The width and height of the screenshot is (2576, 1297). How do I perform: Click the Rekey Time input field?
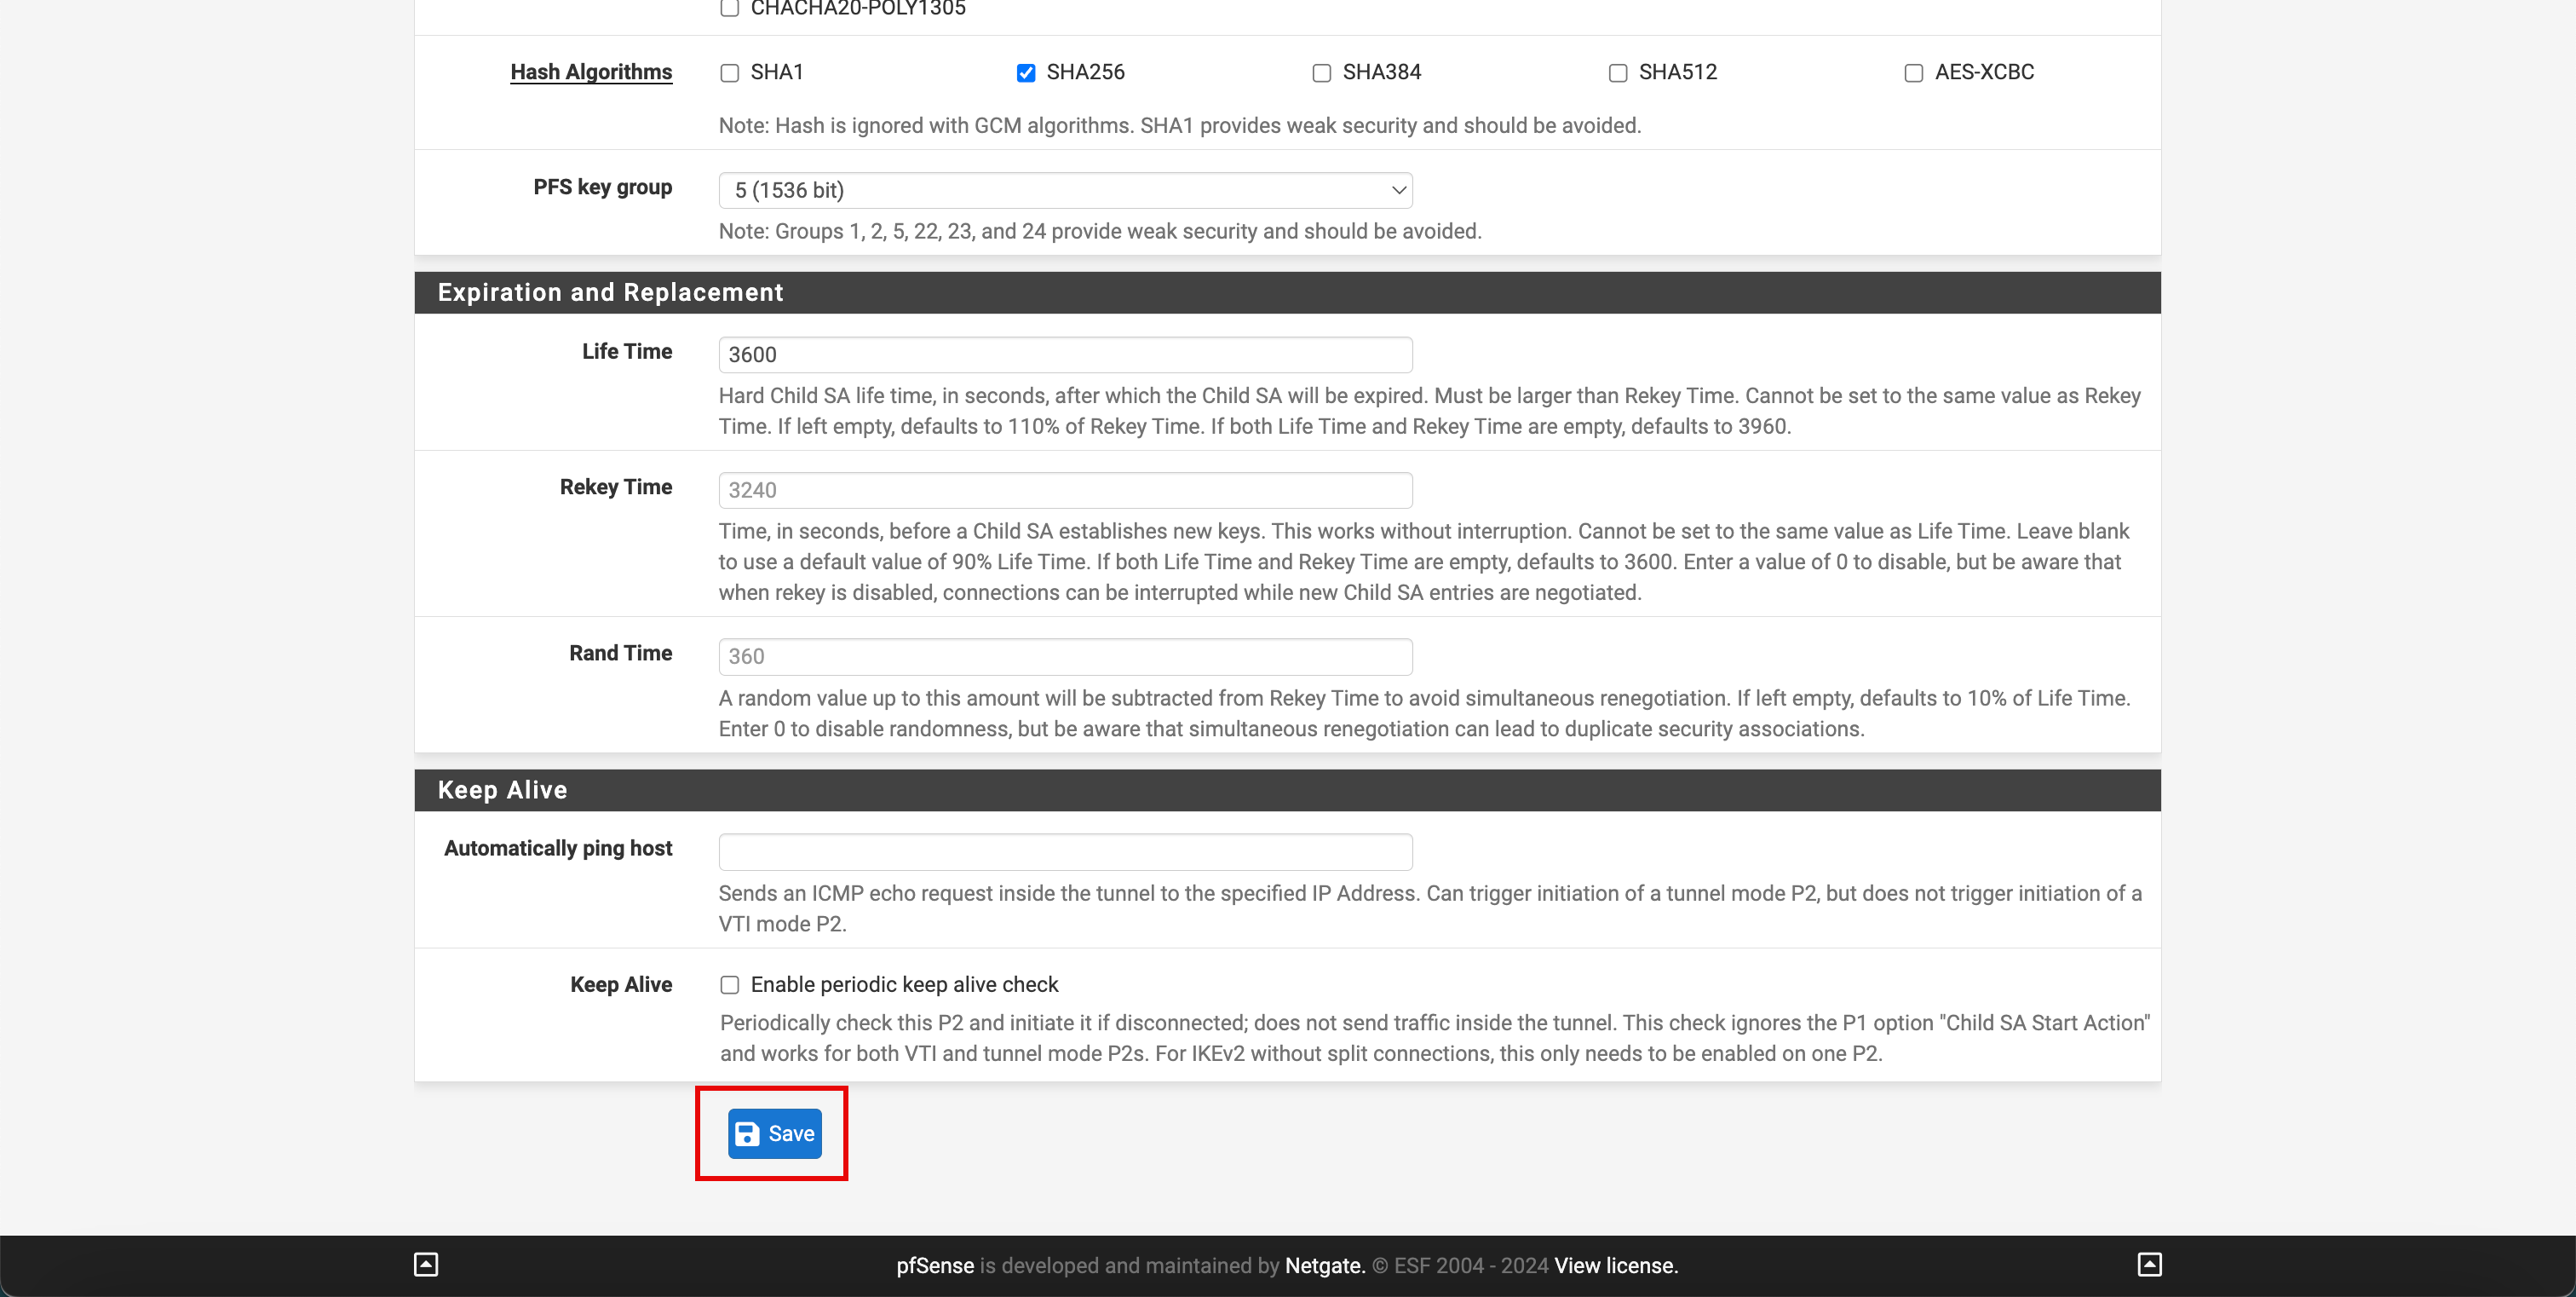tap(1067, 490)
